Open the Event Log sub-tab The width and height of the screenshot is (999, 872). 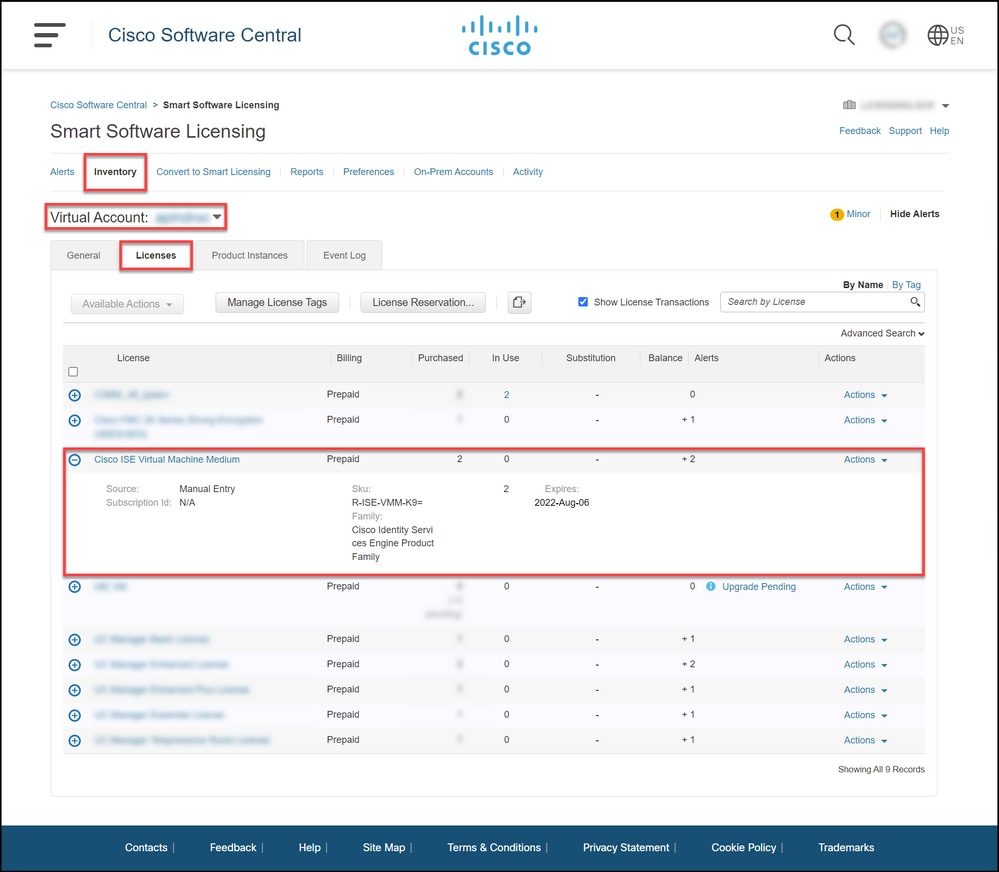click(x=344, y=255)
